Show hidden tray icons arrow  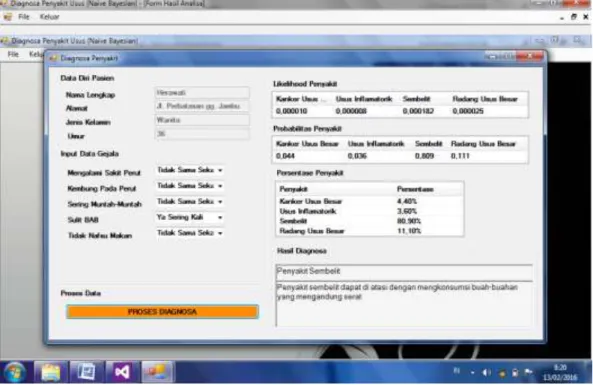coord(473,373)
